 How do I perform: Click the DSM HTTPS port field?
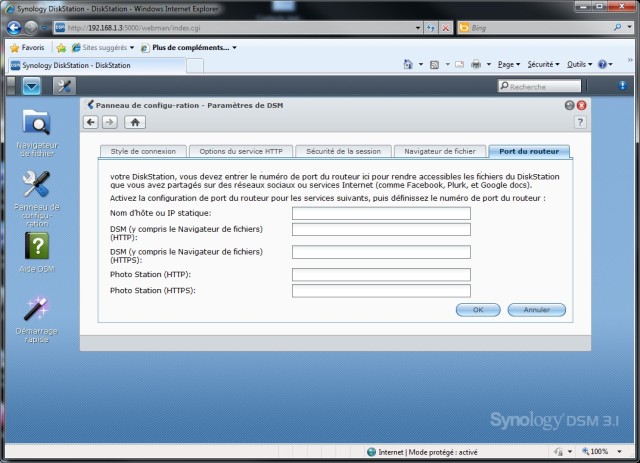[381, 252]
